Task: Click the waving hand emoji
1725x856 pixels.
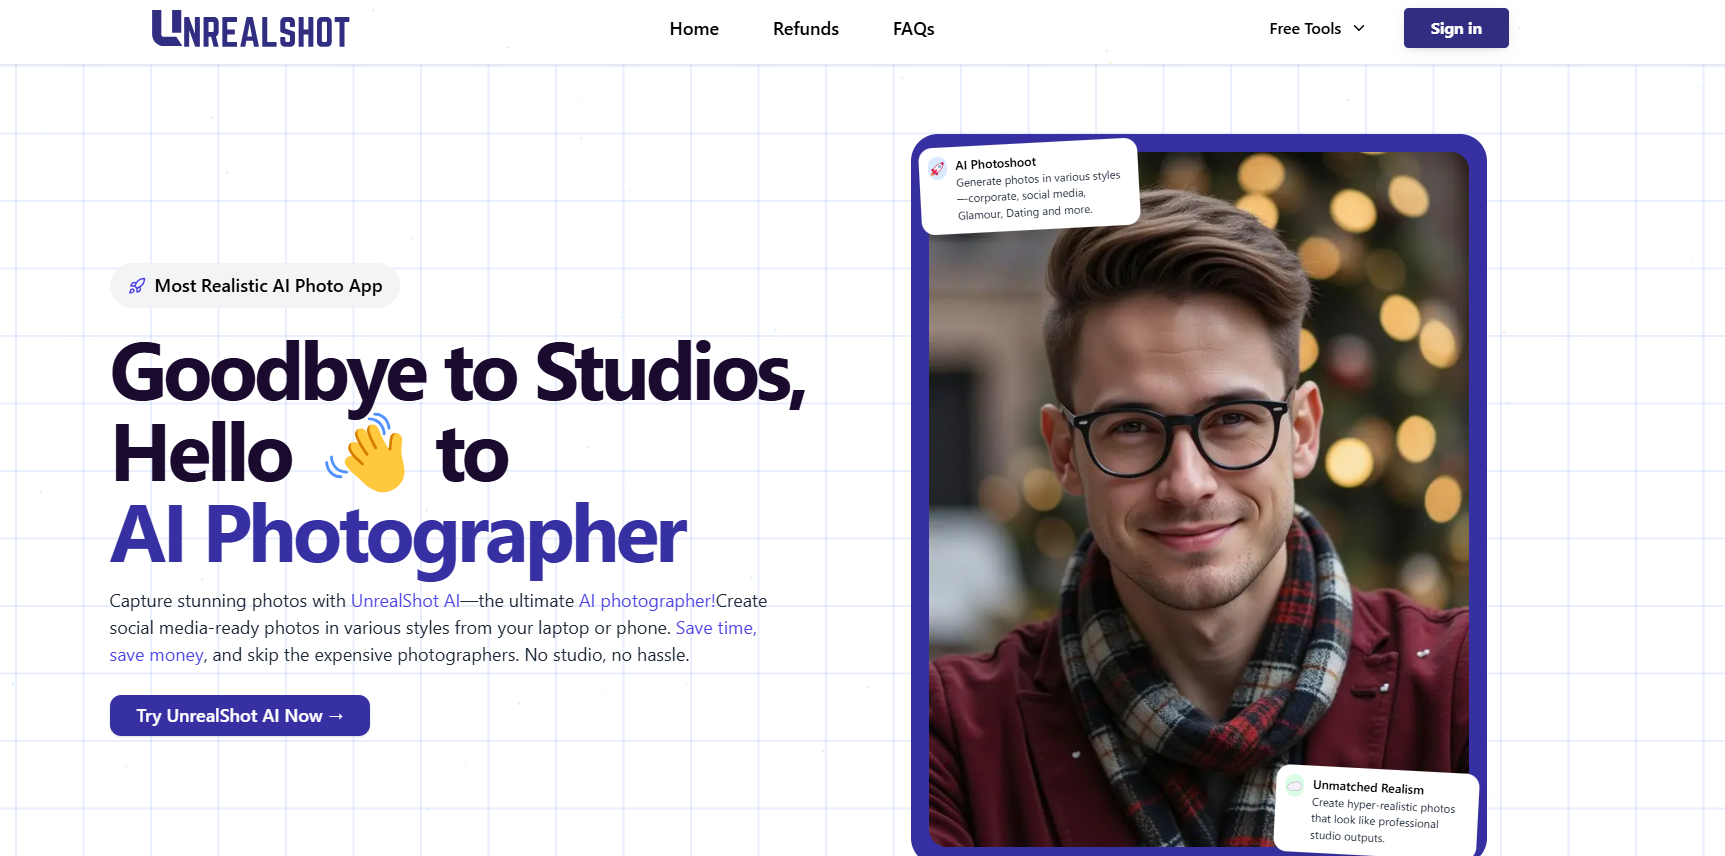Action: pyautogui.click(x=367, y=453)
